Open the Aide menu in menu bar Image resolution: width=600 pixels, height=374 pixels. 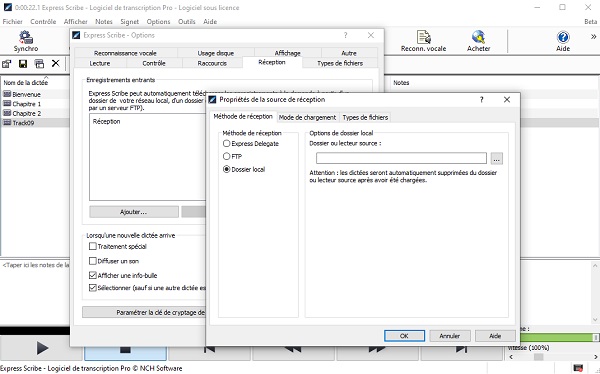(x=210, y=22)
